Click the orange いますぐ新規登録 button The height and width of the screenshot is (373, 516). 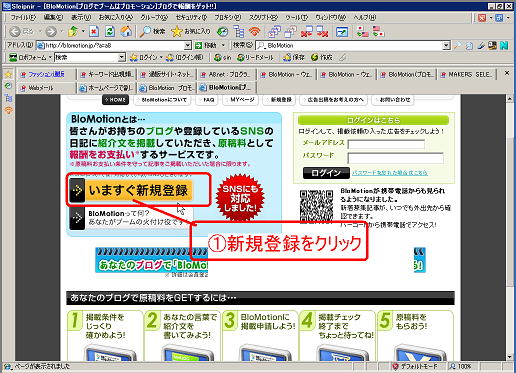point(131,190)
